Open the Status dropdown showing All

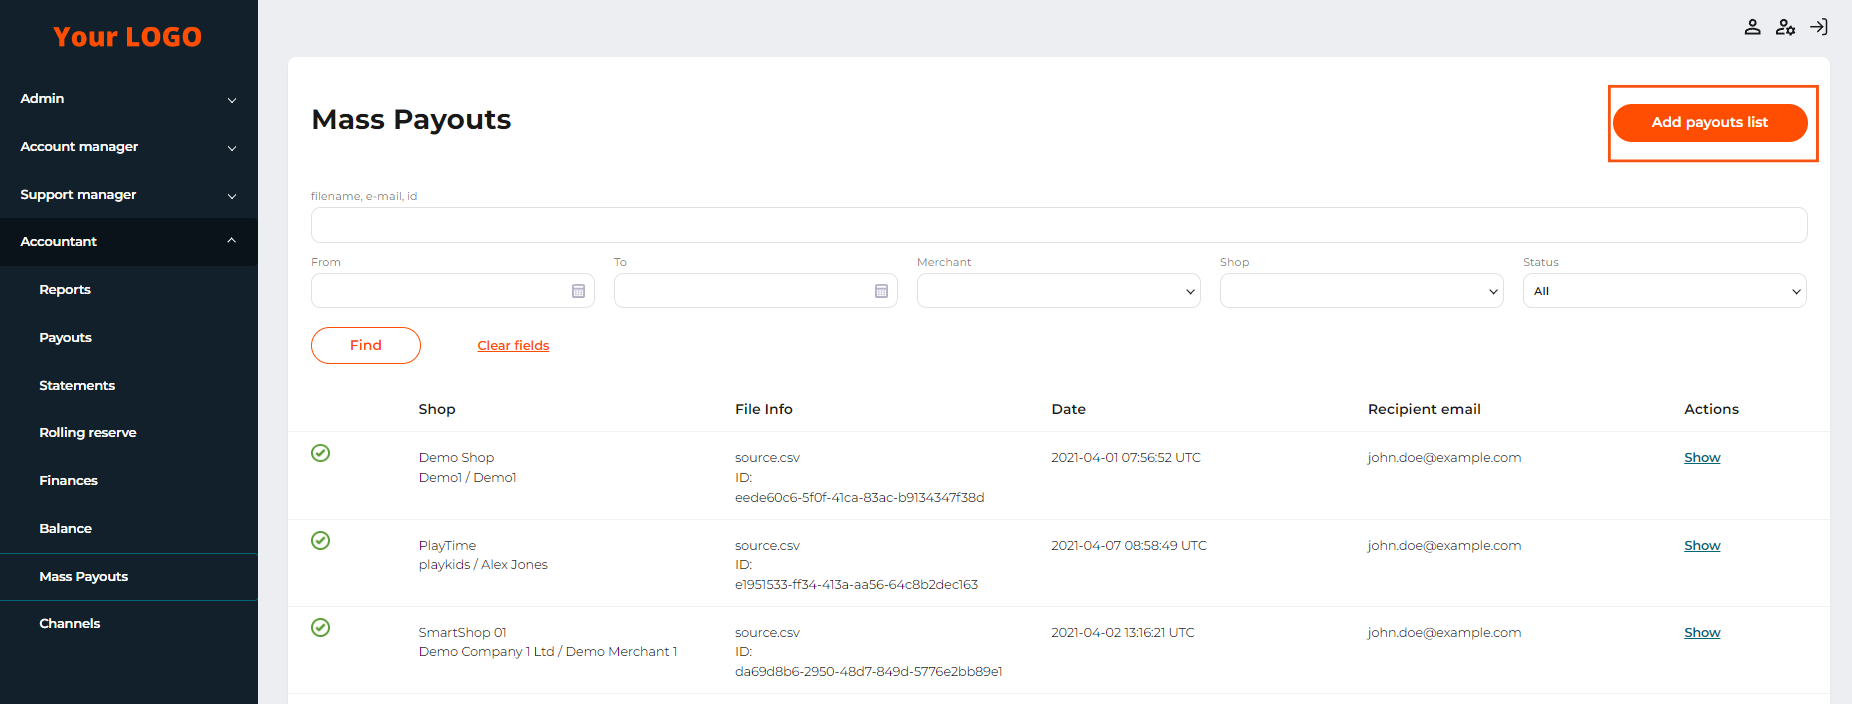click(1664, 291)
